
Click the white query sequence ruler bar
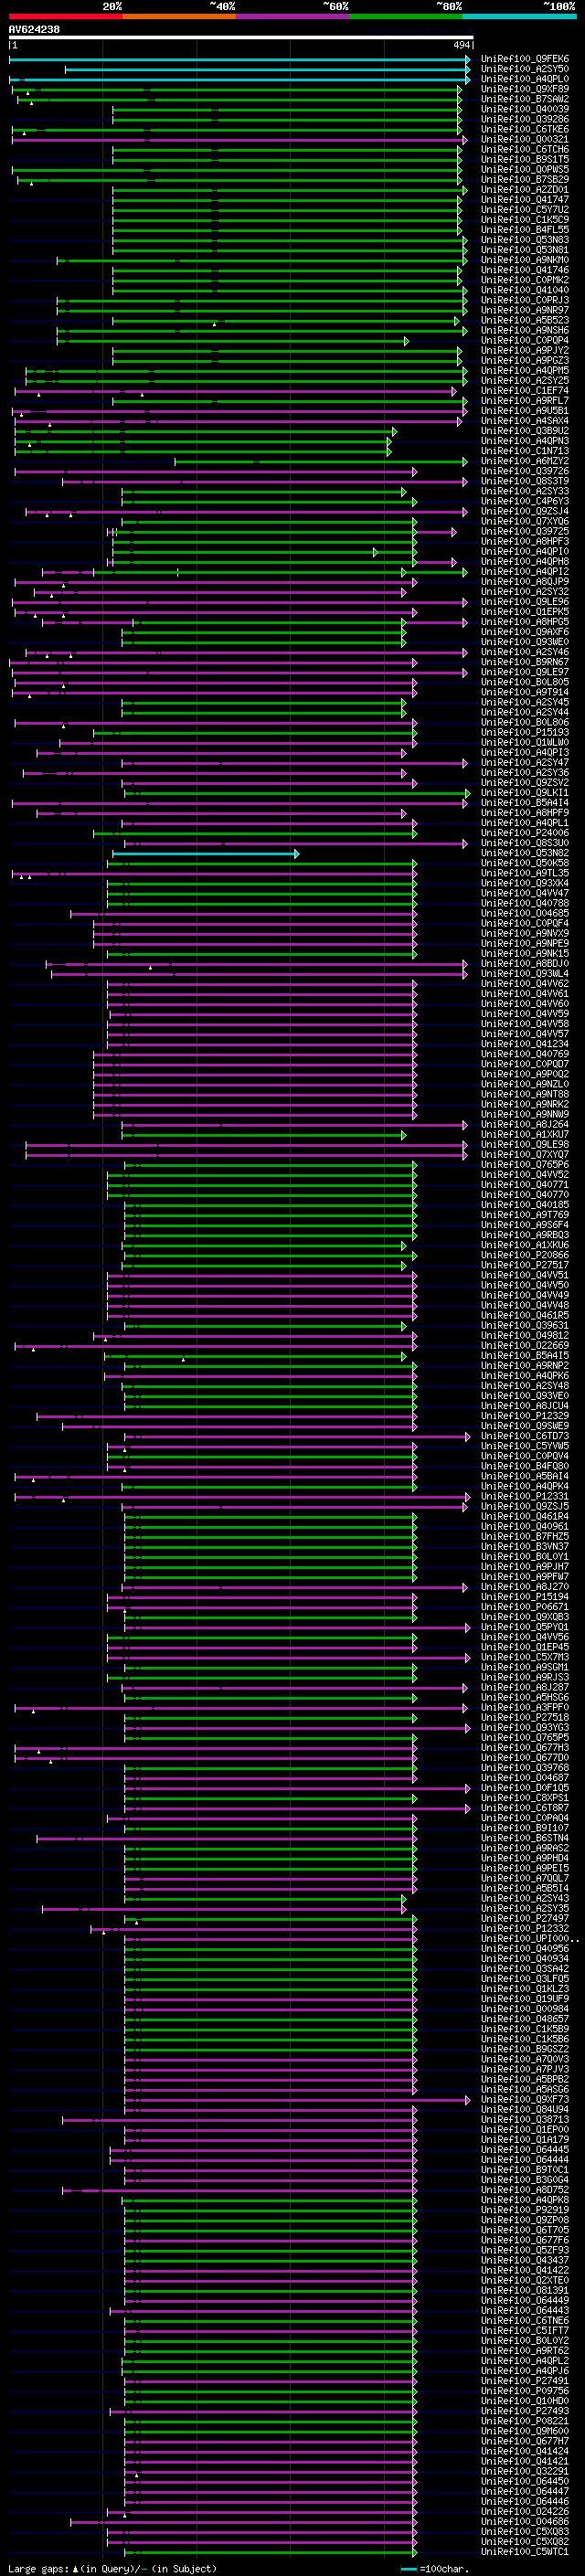tap(241, 38)
